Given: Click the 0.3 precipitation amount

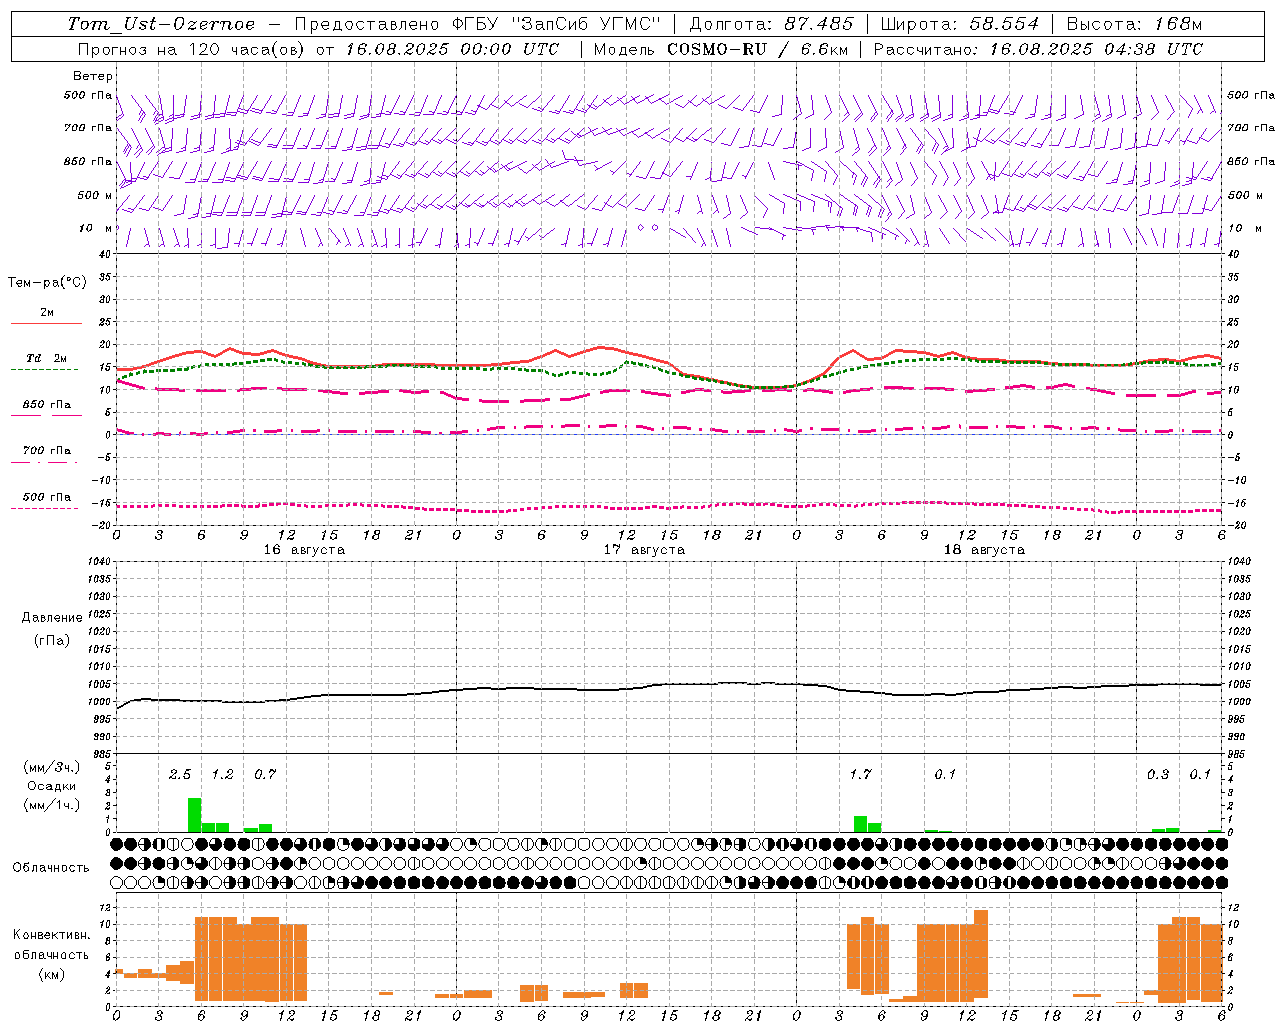Looking at the screenshot, I should 1158,775.
